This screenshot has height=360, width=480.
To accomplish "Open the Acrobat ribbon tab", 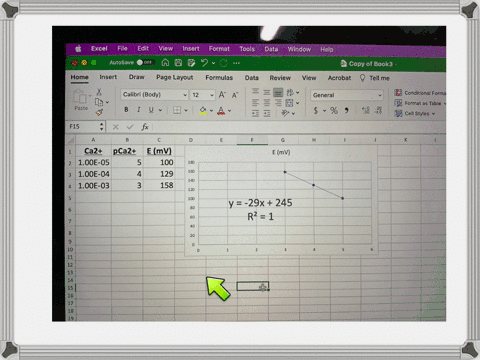I will [x=339, y=78].
